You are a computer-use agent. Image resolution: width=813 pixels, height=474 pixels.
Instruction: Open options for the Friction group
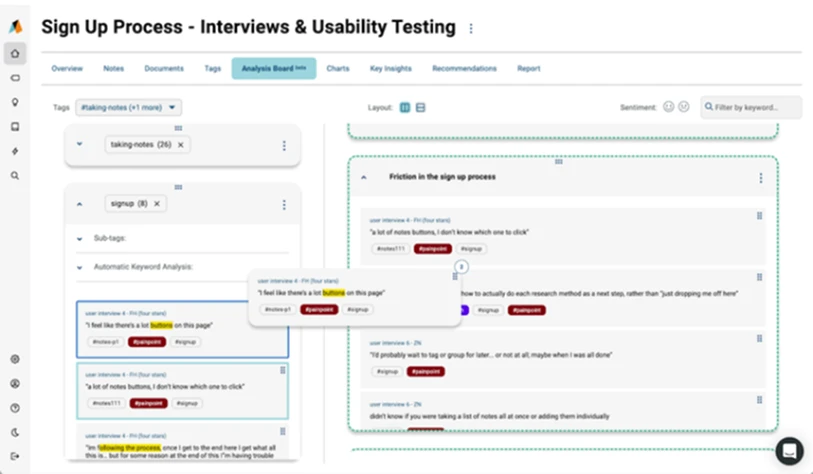click(761, 178)
